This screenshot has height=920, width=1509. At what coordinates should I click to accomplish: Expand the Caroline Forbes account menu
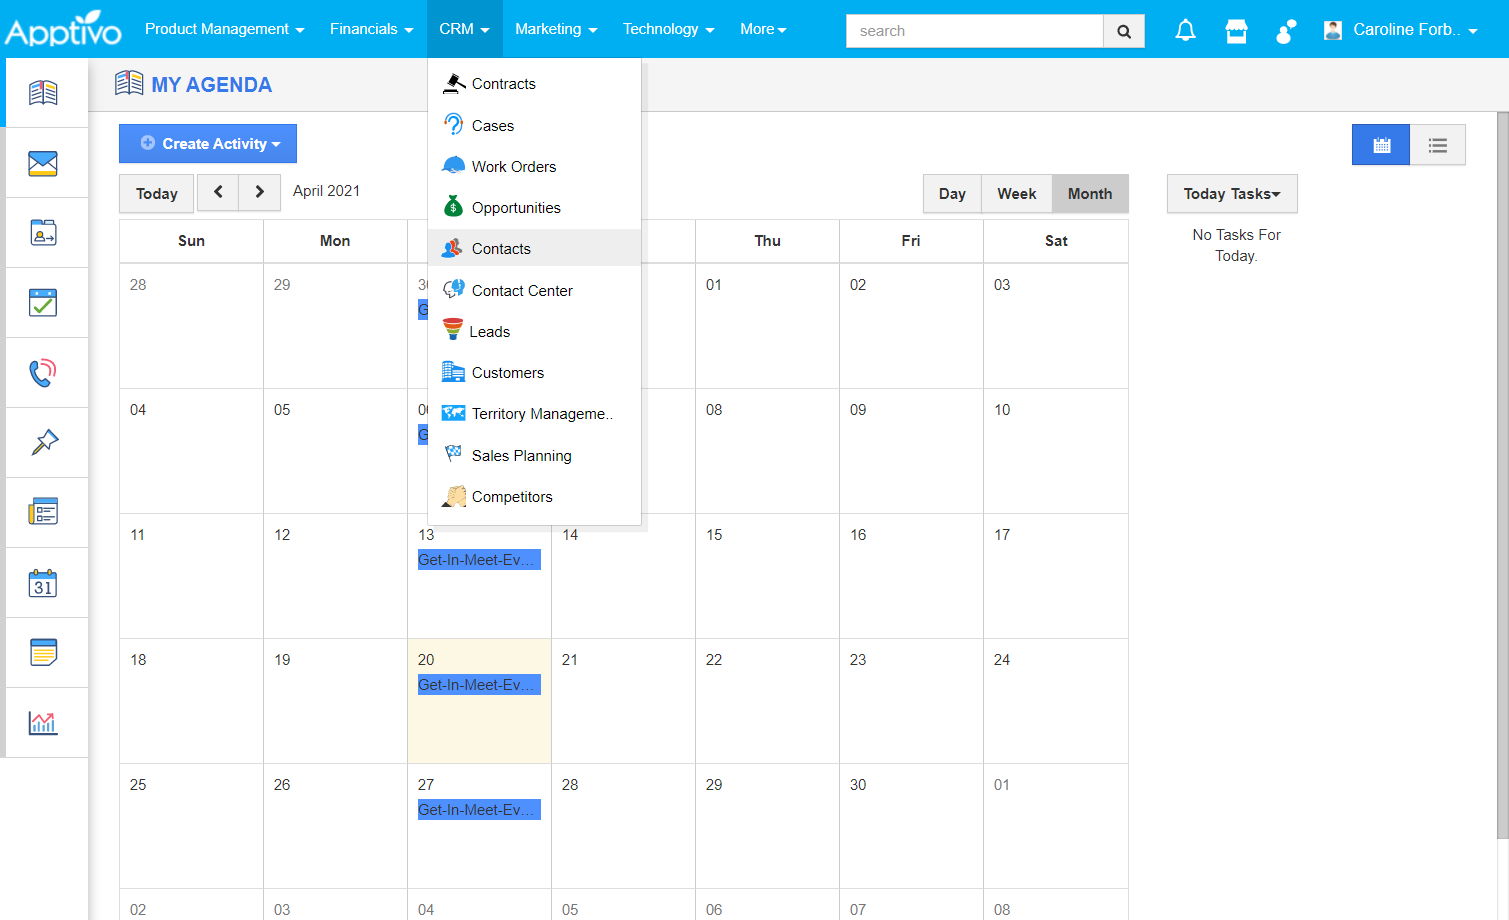(1399, 29)
